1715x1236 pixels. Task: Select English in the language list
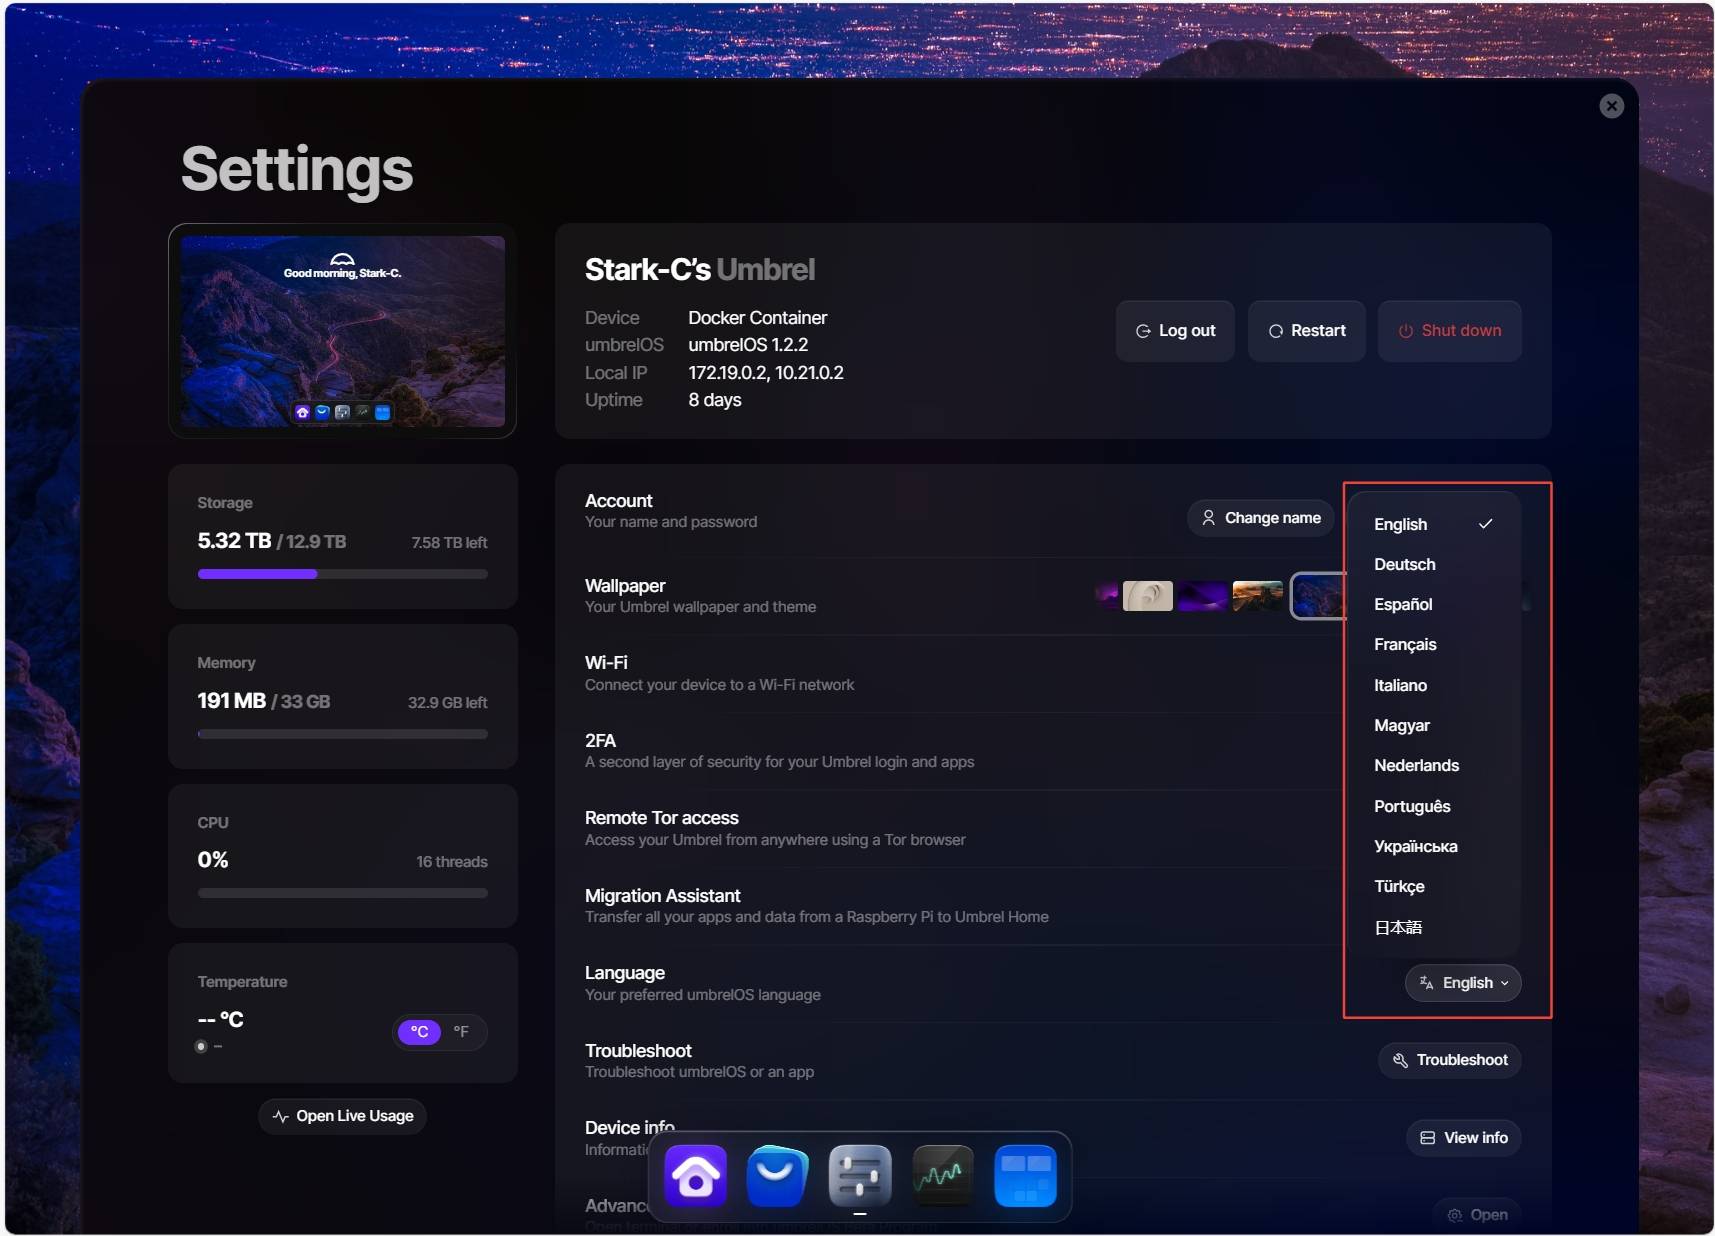(x=1433, y=524)
